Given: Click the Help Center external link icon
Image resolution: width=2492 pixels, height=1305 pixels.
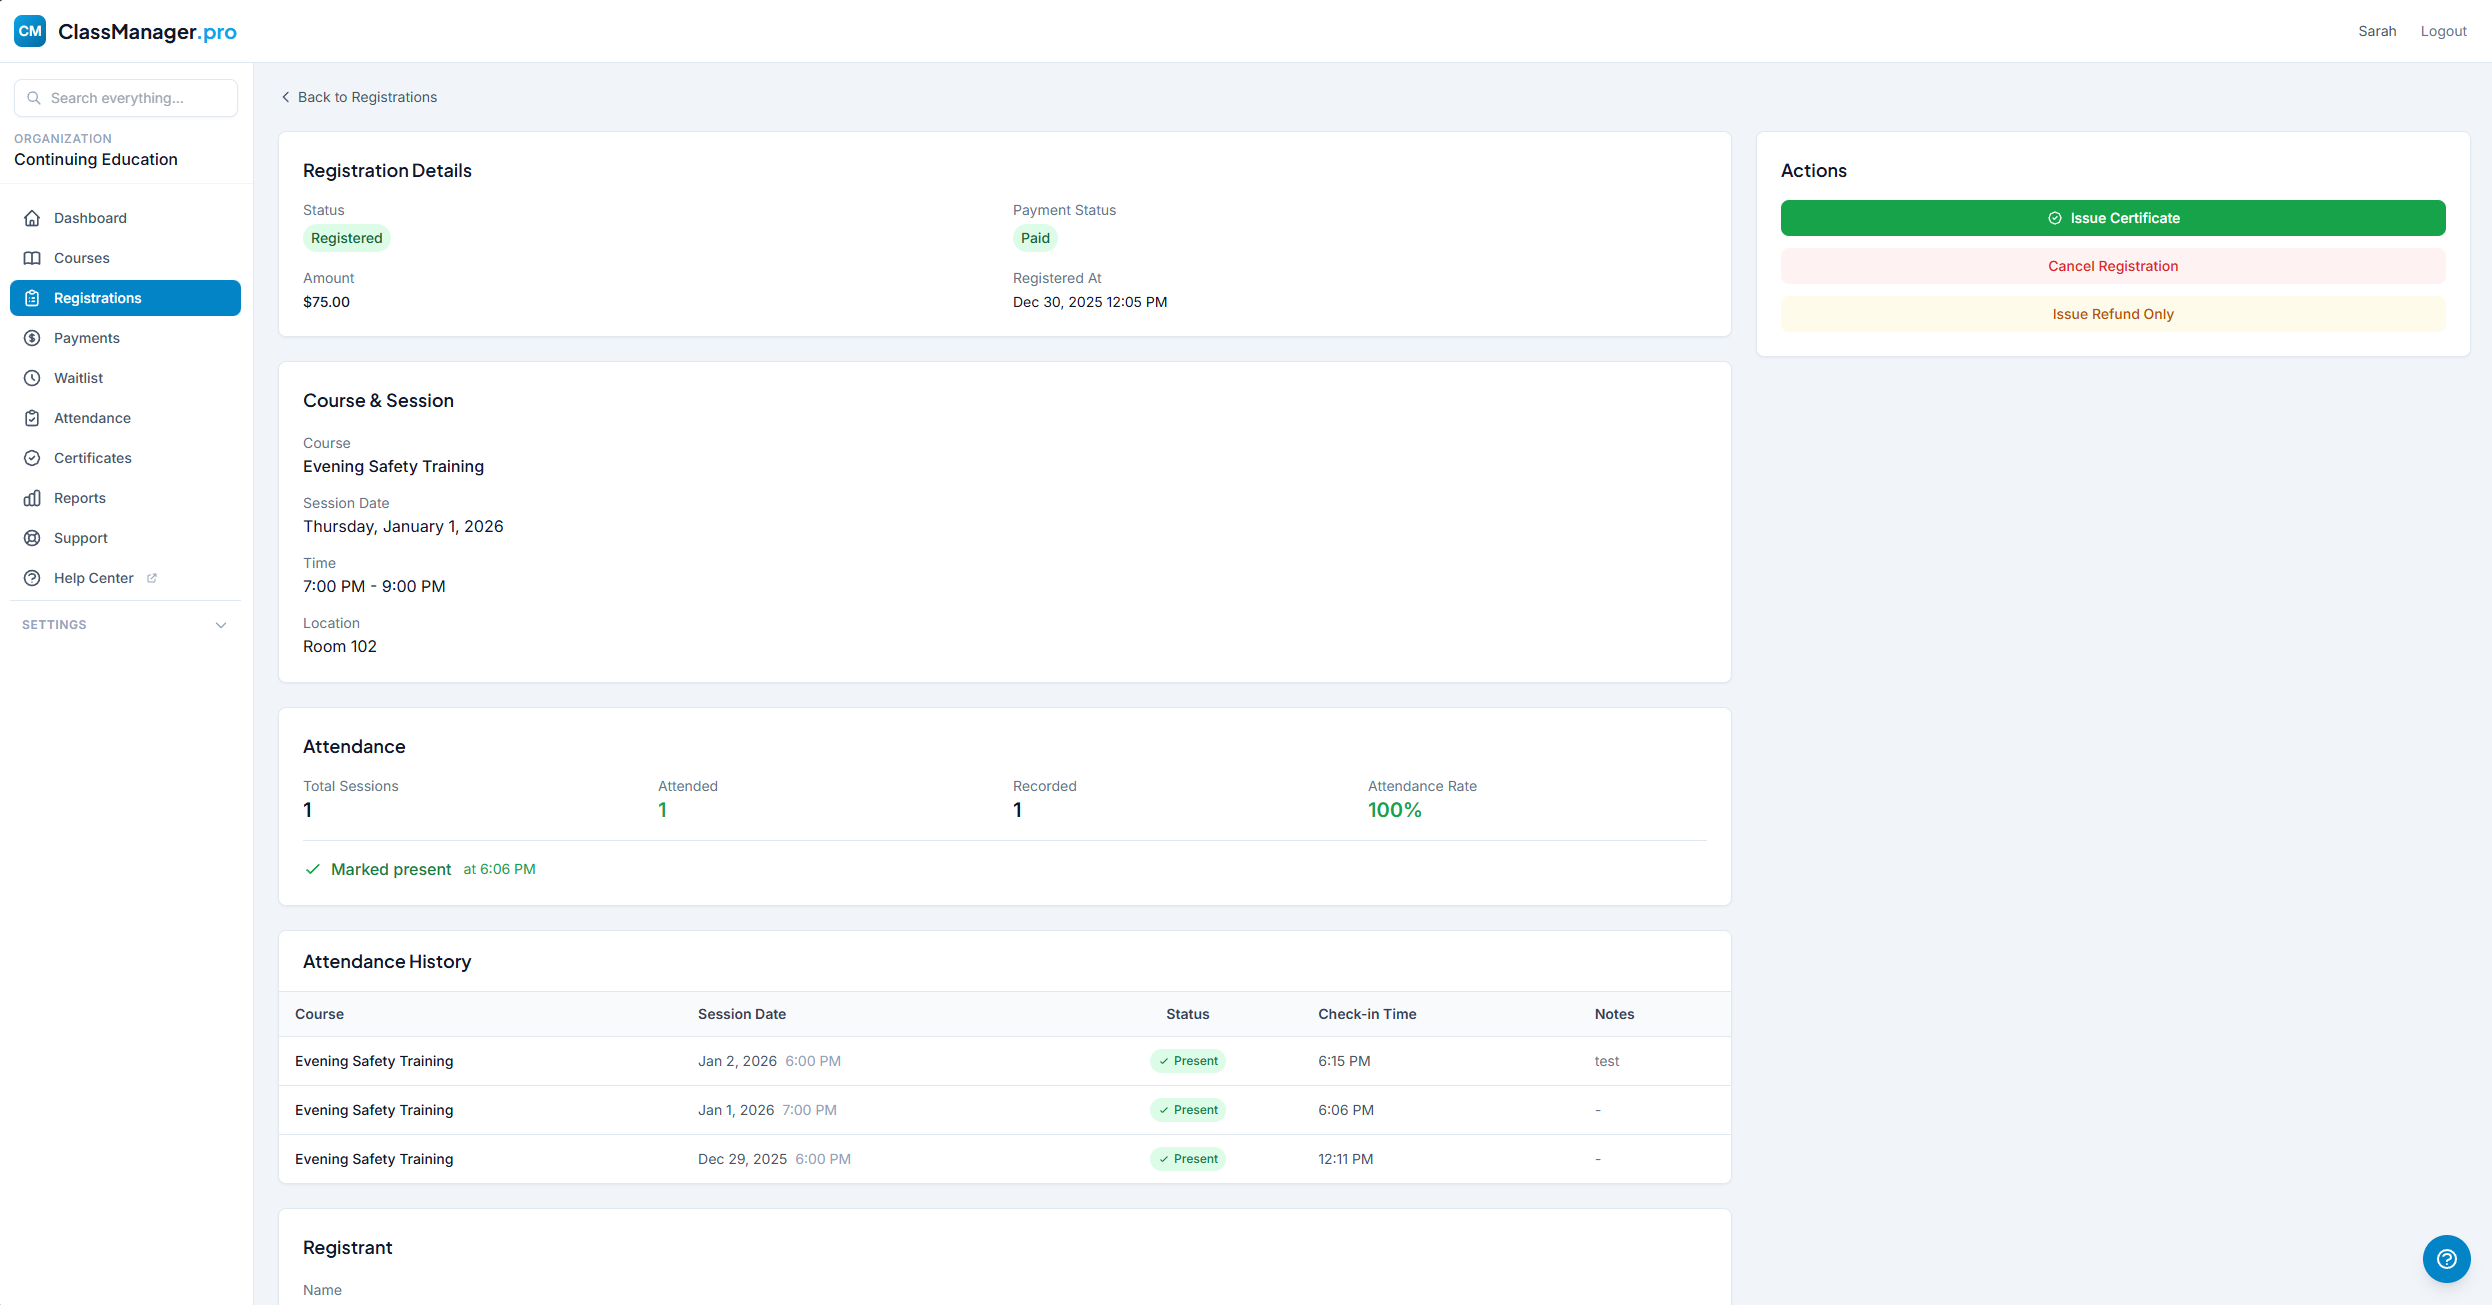Looking at the screenshot, I should click(152, 578).
